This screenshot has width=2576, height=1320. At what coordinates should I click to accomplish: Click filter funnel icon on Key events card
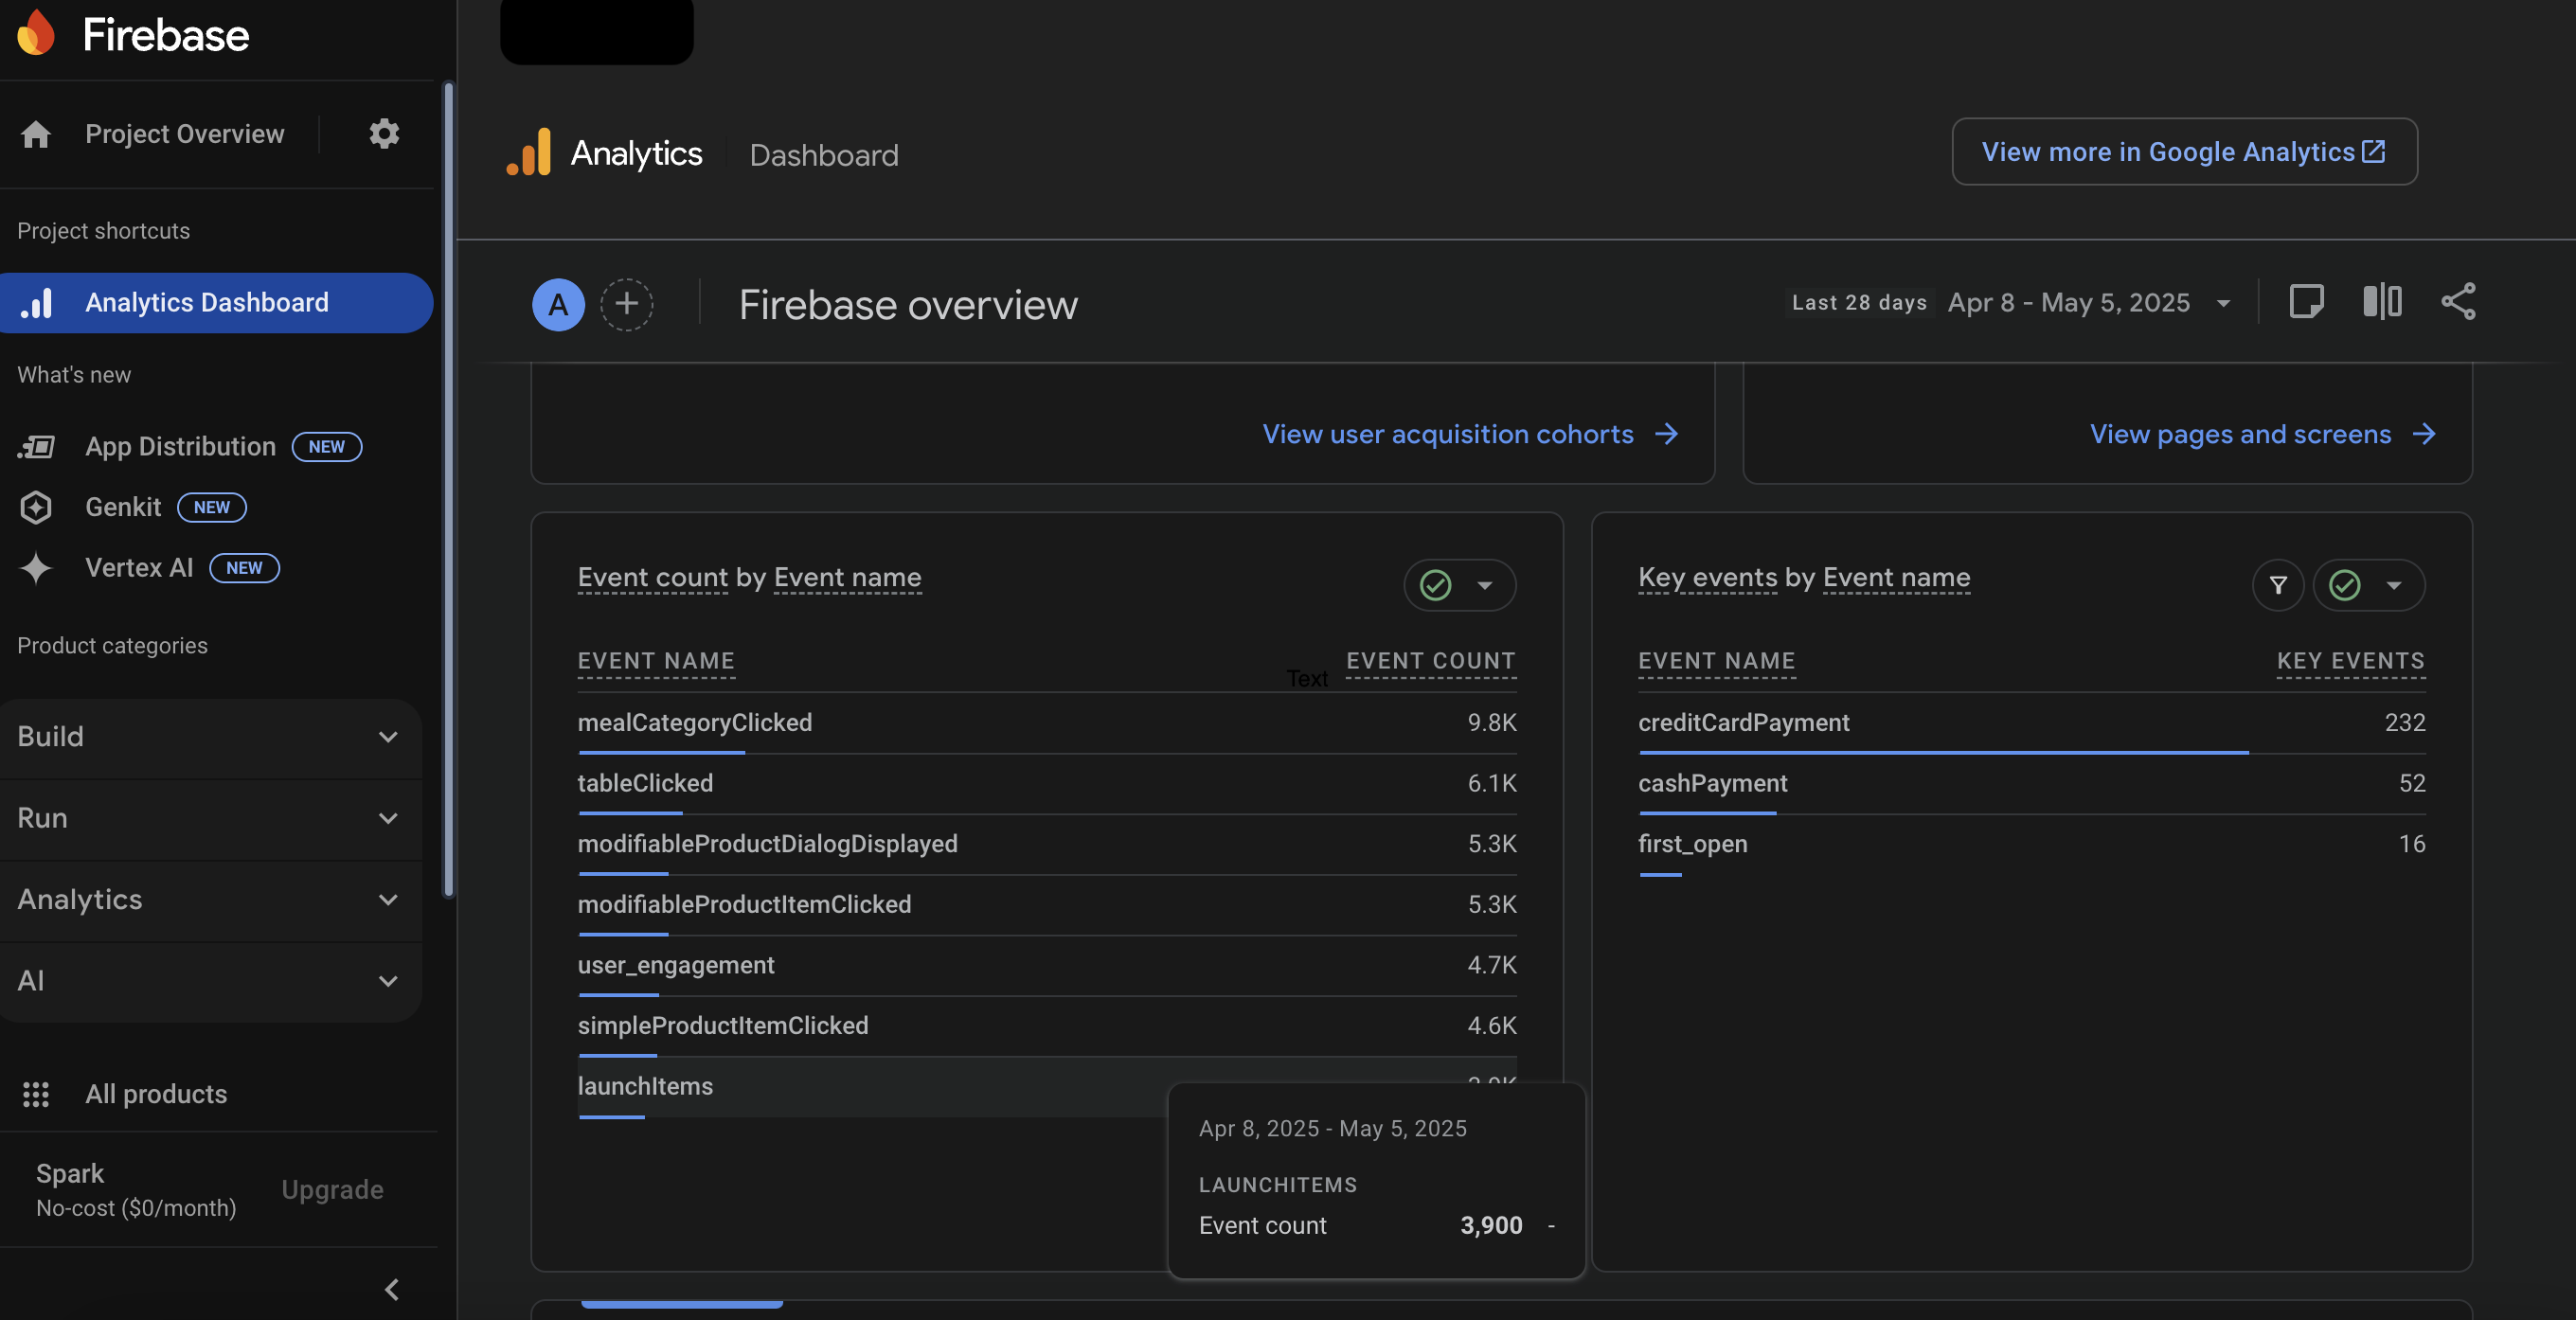2278,585
